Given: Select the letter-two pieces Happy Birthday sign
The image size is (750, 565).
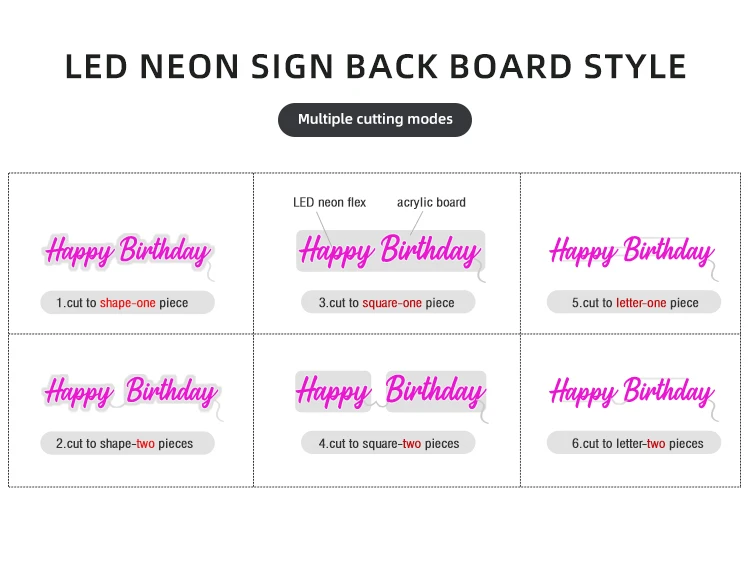Looking at the screenshot, I should tap(632, 391).
